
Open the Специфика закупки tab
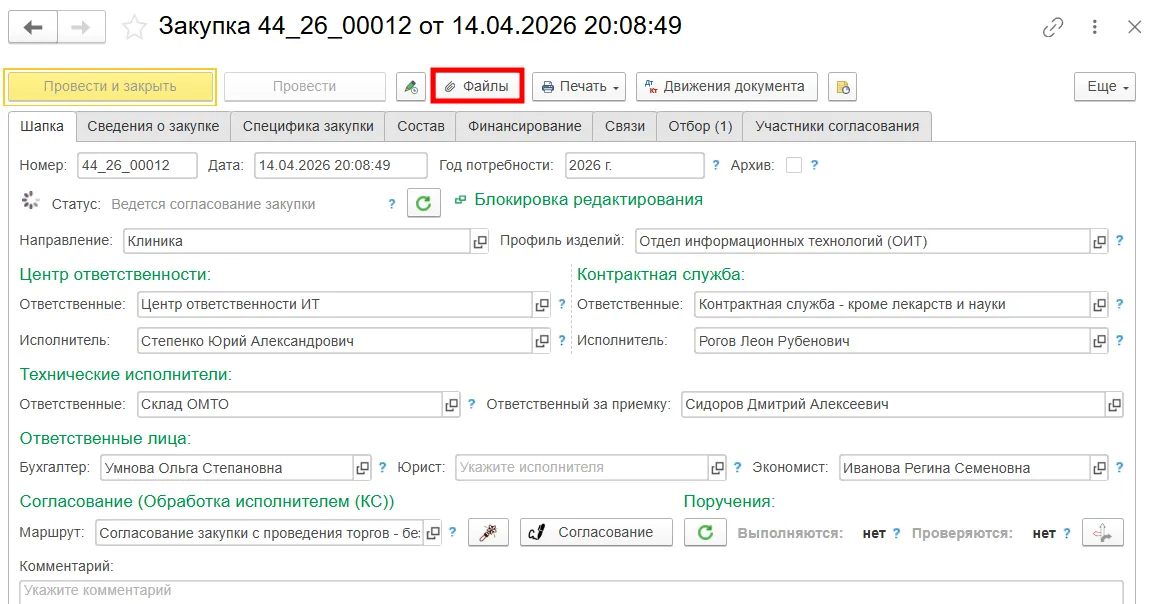(x=308, y=126)
